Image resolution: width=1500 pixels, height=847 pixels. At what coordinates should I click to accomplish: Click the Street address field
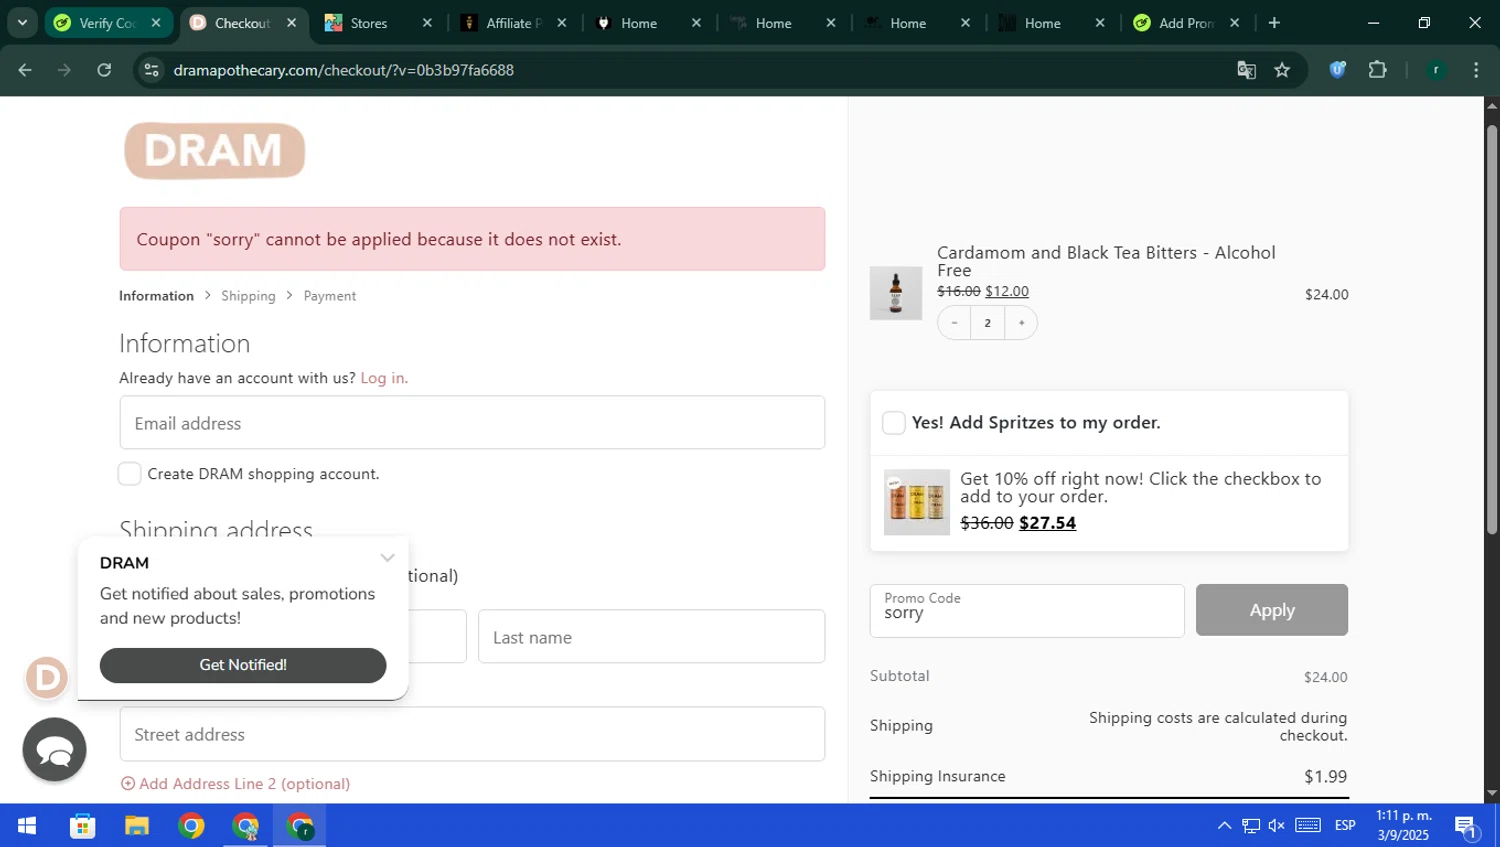pos(472,734)
